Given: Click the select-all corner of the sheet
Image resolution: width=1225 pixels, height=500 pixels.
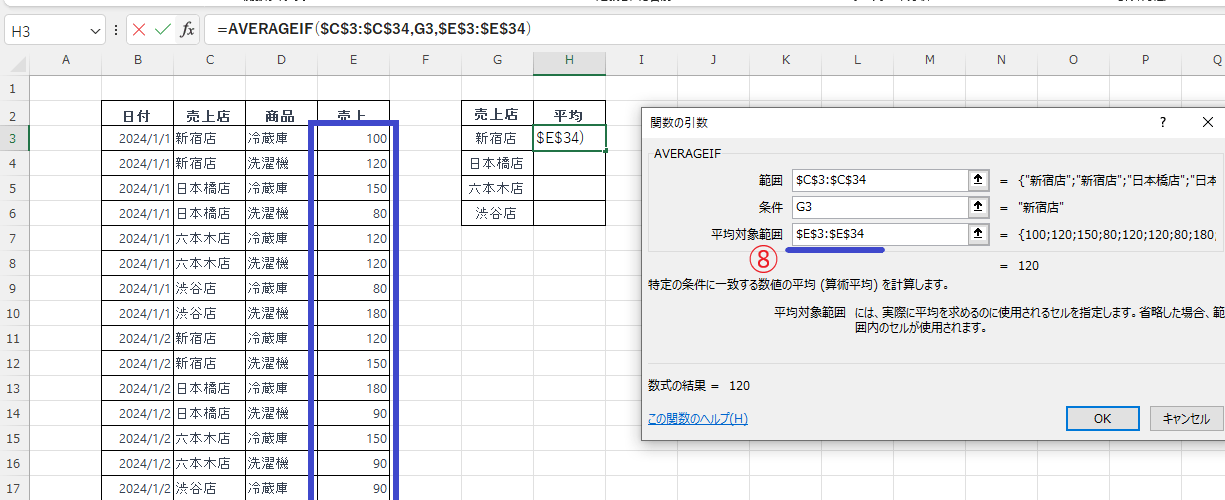Looking at the screenshot, I should click(14, 61).
